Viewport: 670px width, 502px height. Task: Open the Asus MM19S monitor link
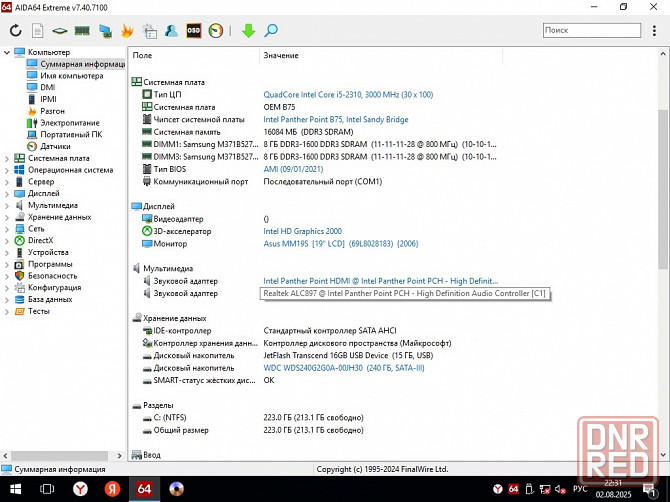tap(341, 244)
